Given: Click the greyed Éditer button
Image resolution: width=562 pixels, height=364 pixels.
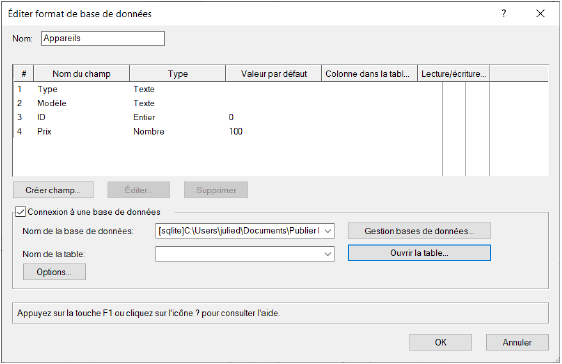Looking at the screenshot, I should click(x=138, y=190).
